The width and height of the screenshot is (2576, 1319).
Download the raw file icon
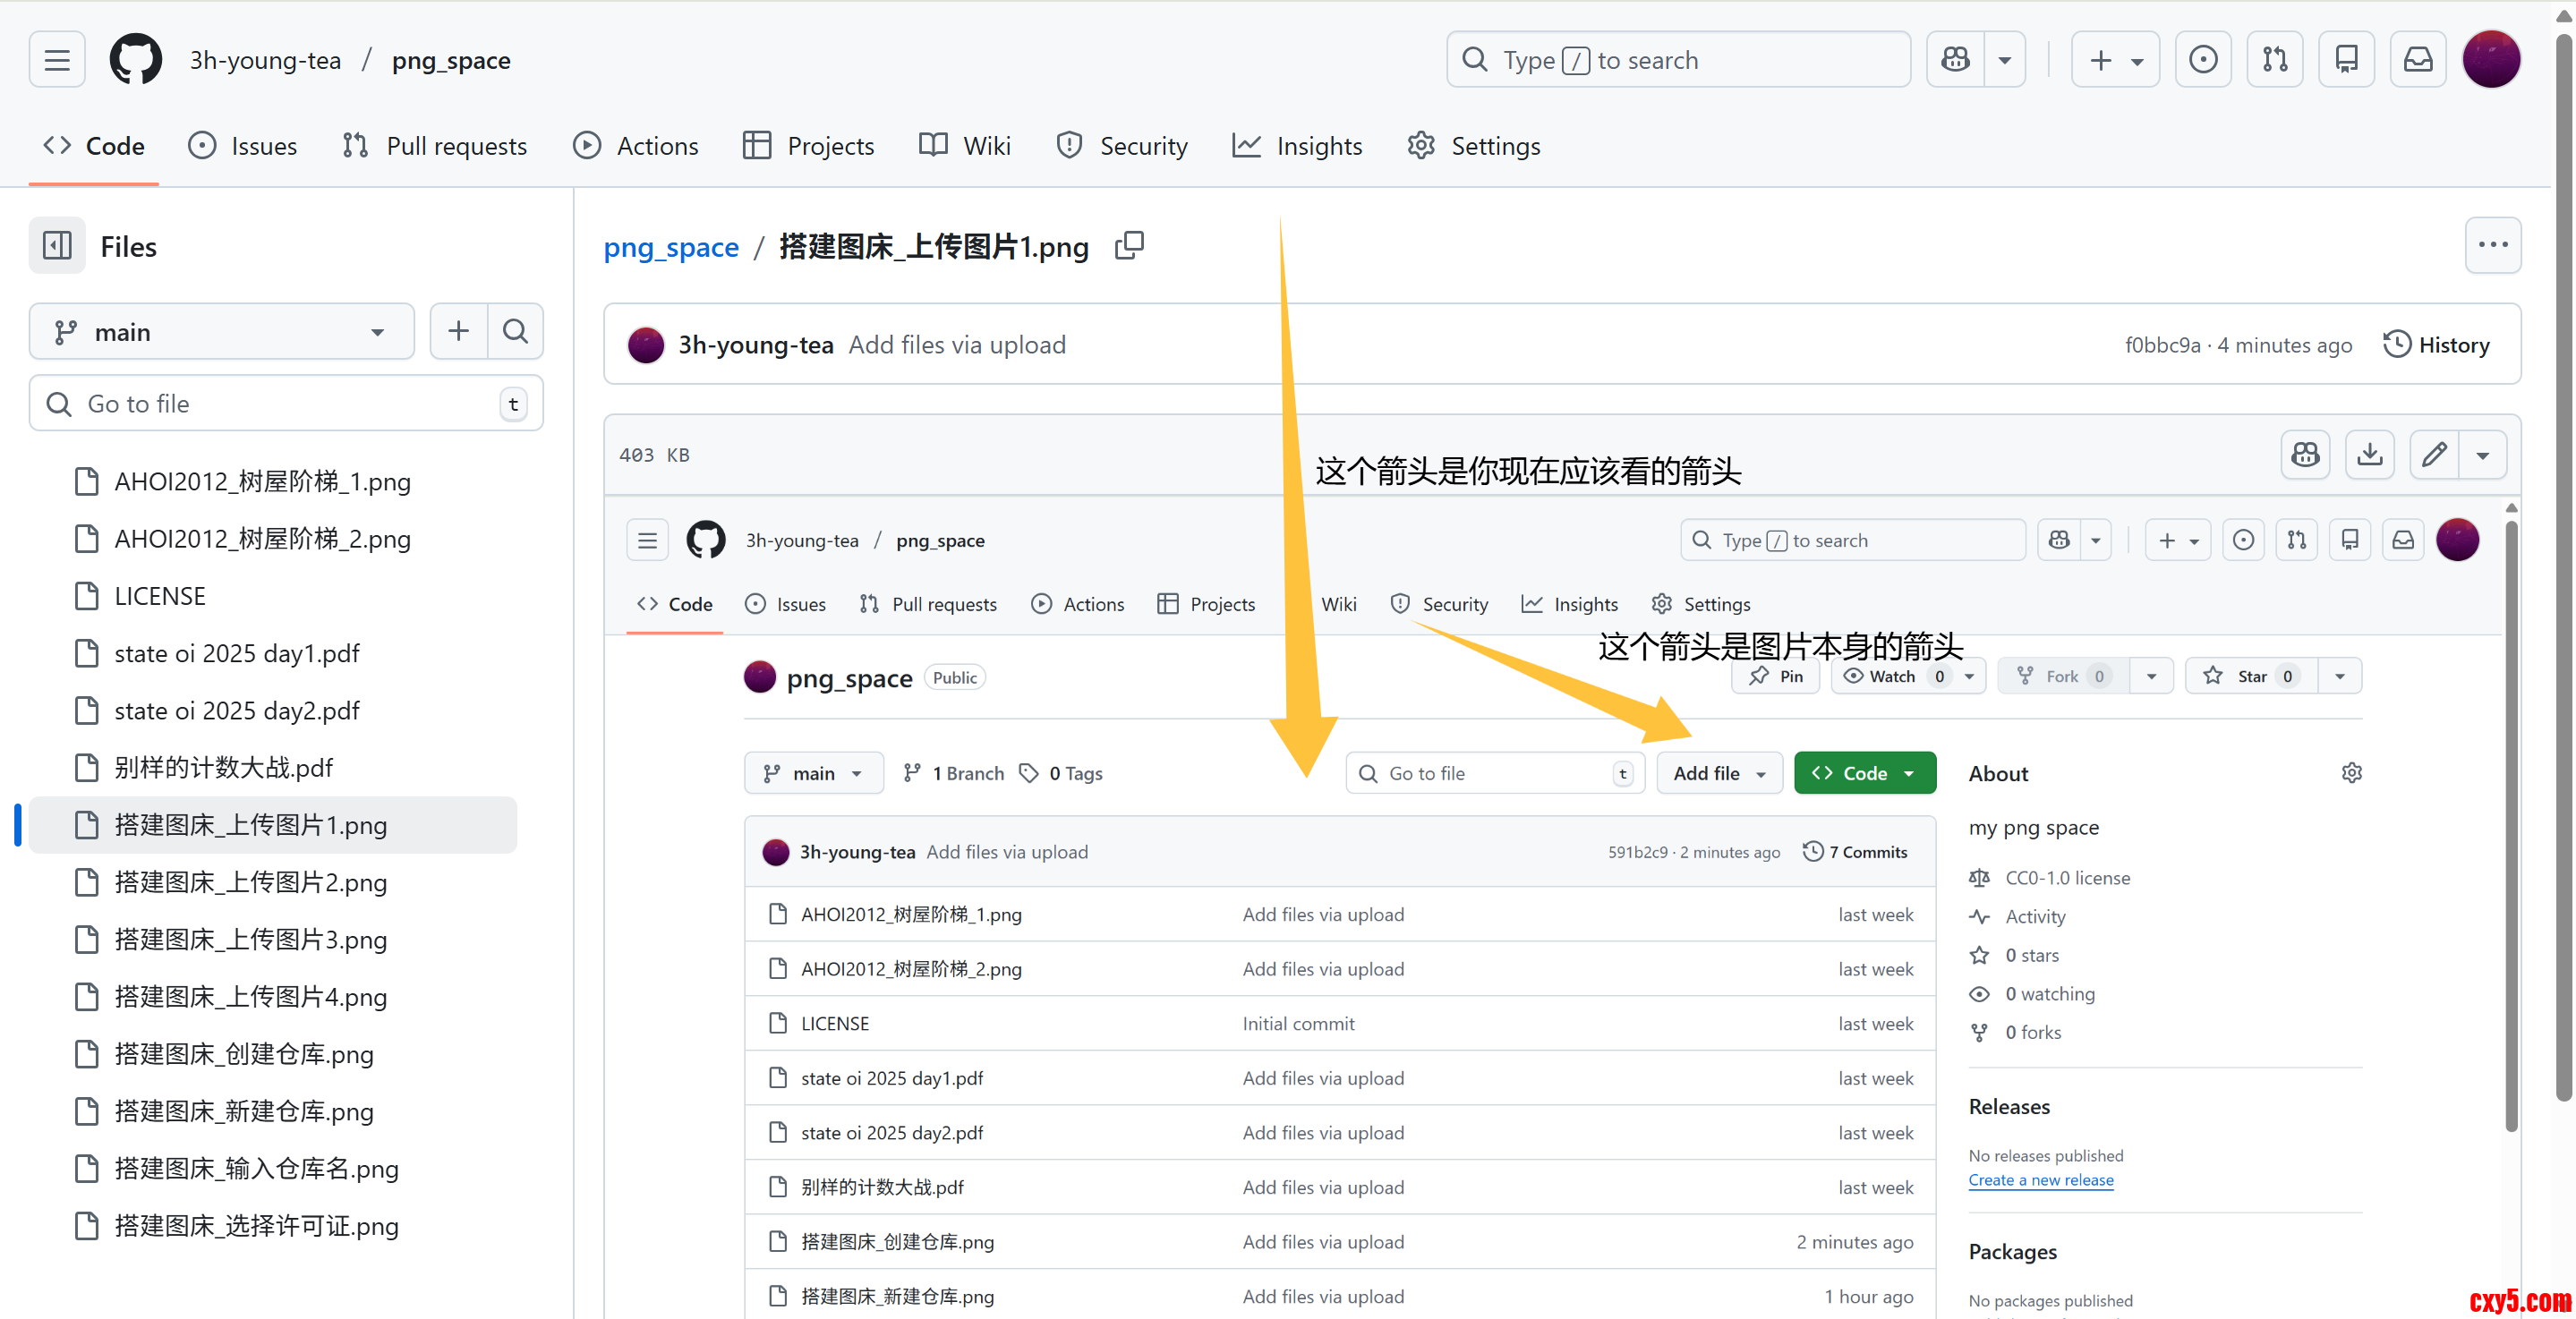(x=2369, y=455)
